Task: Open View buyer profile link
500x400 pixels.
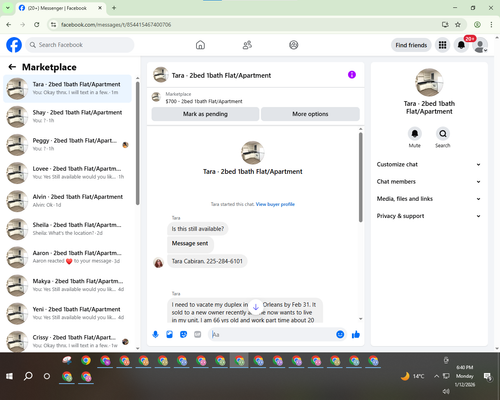Action: tap(275, 204)
